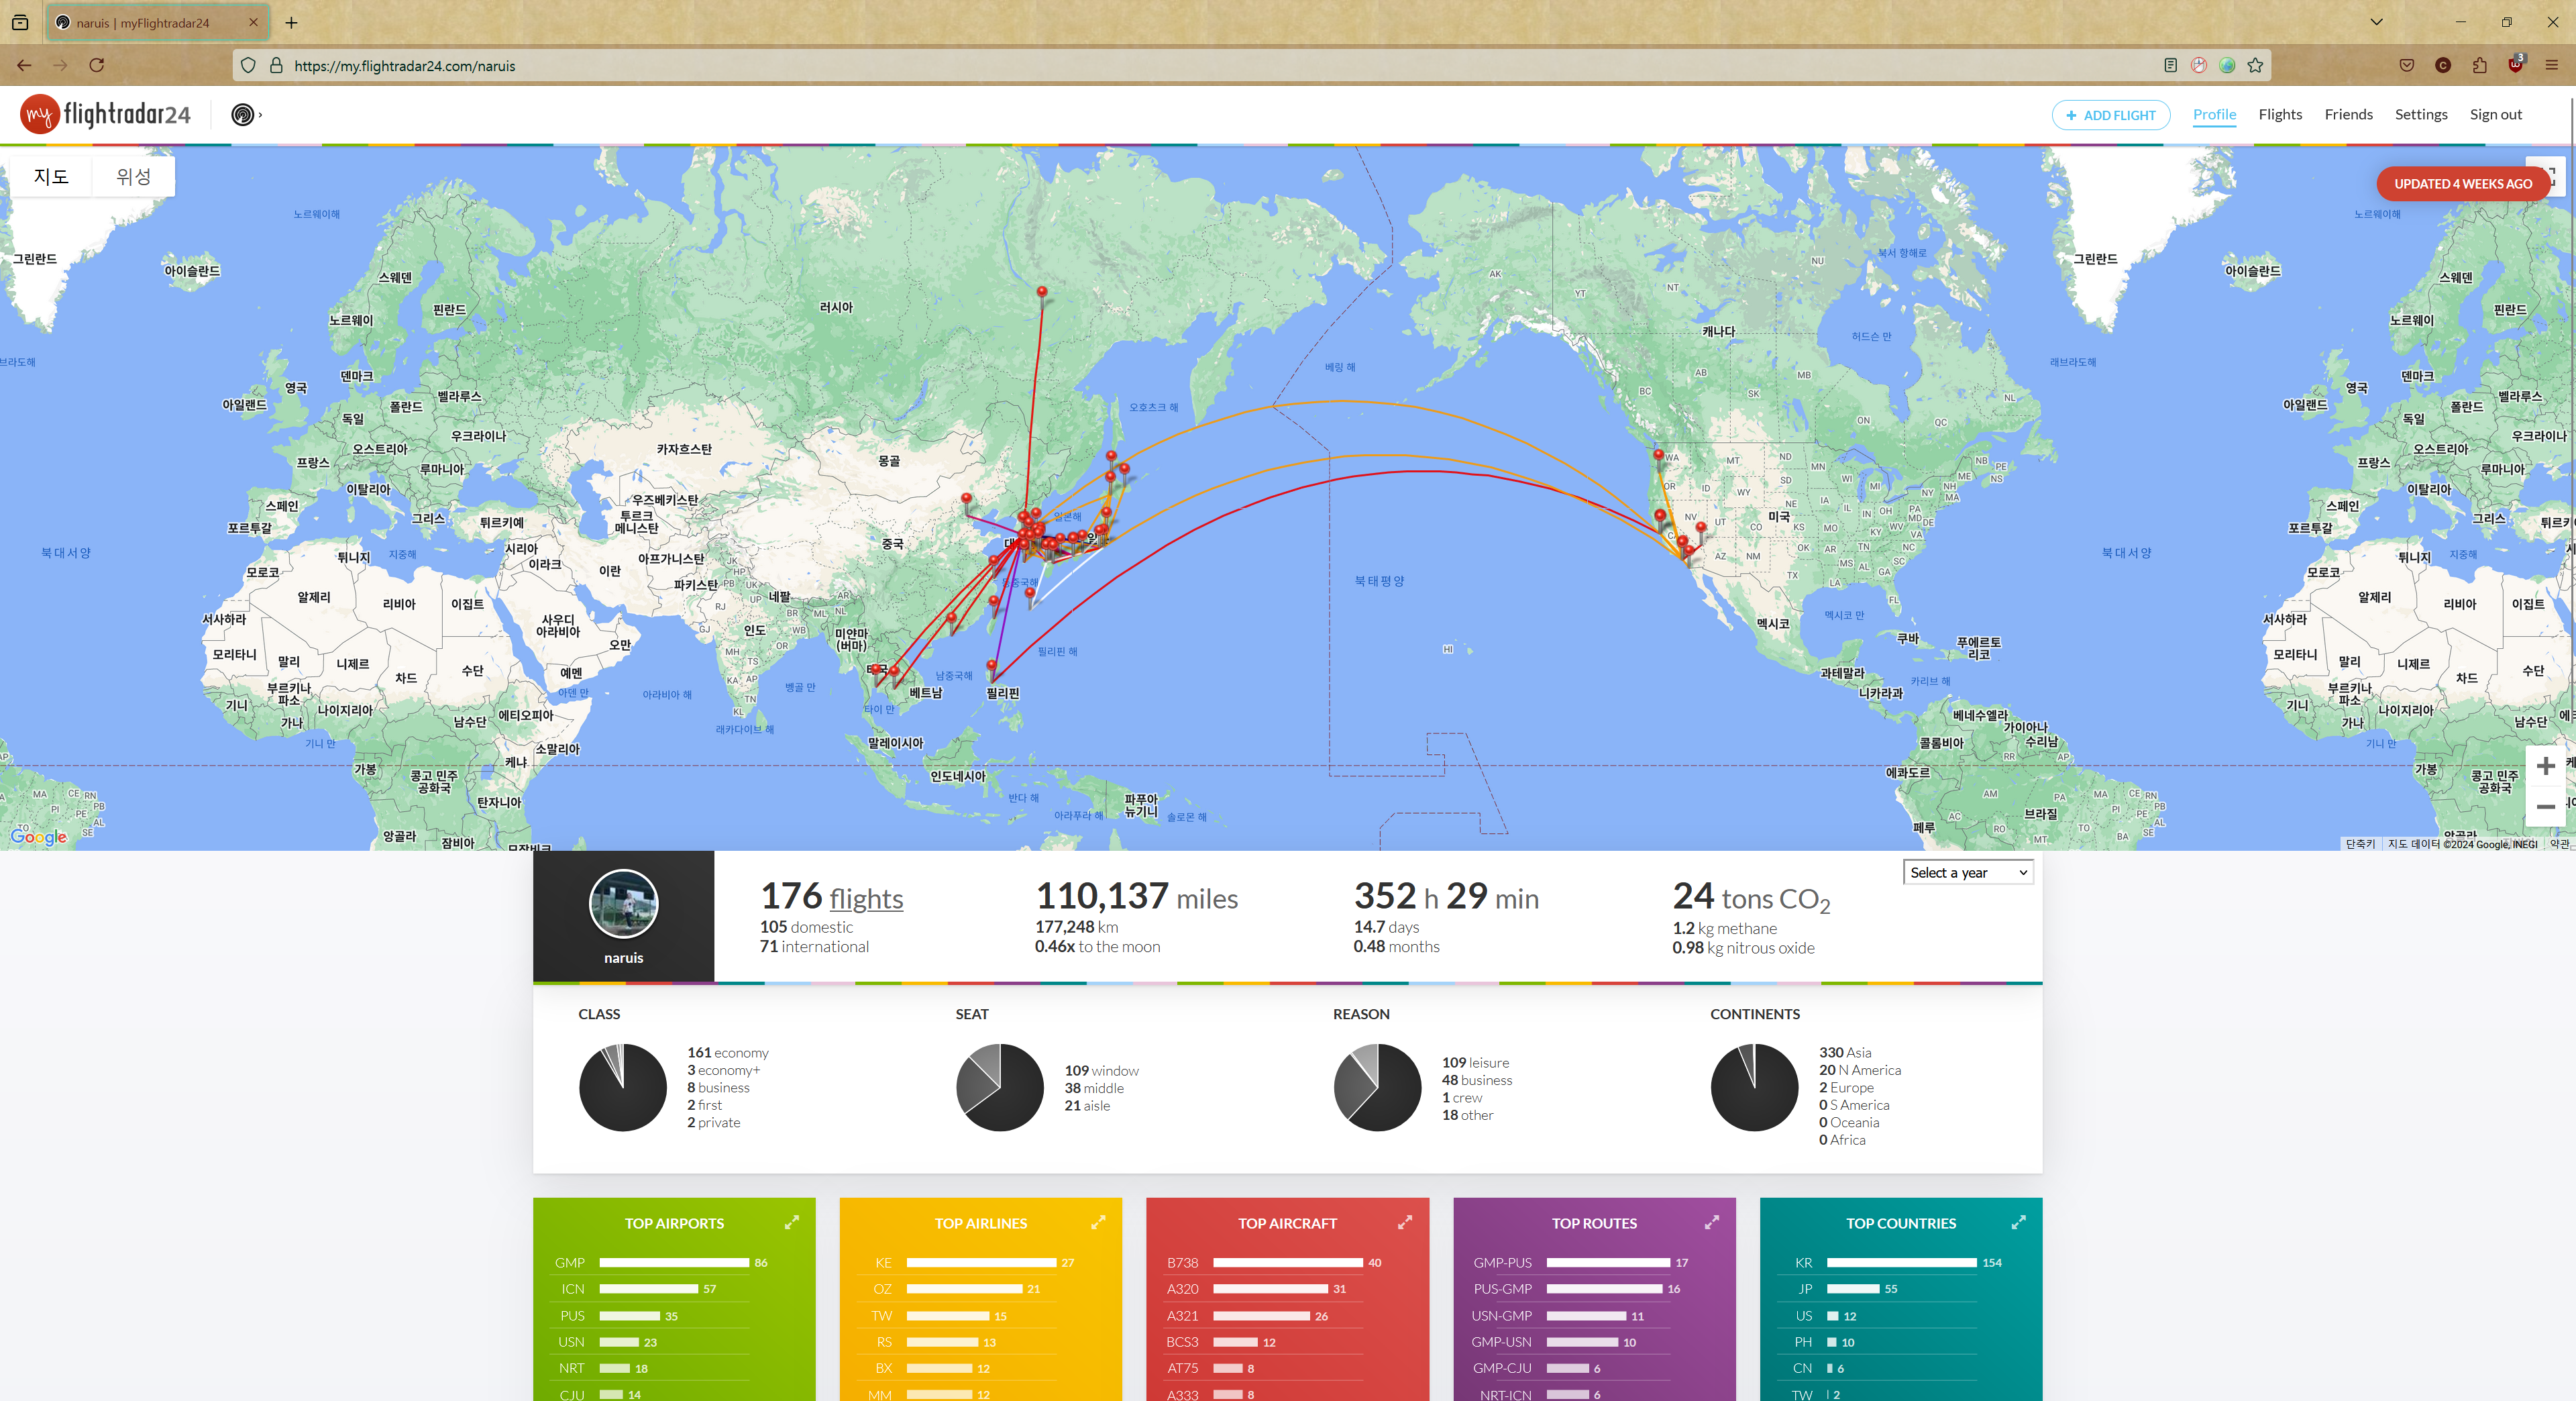Image resolution: width=2576 pixels, height=1401 pixels.
Task: Open the browser tab list chevron
Action: pos(2376,22)
